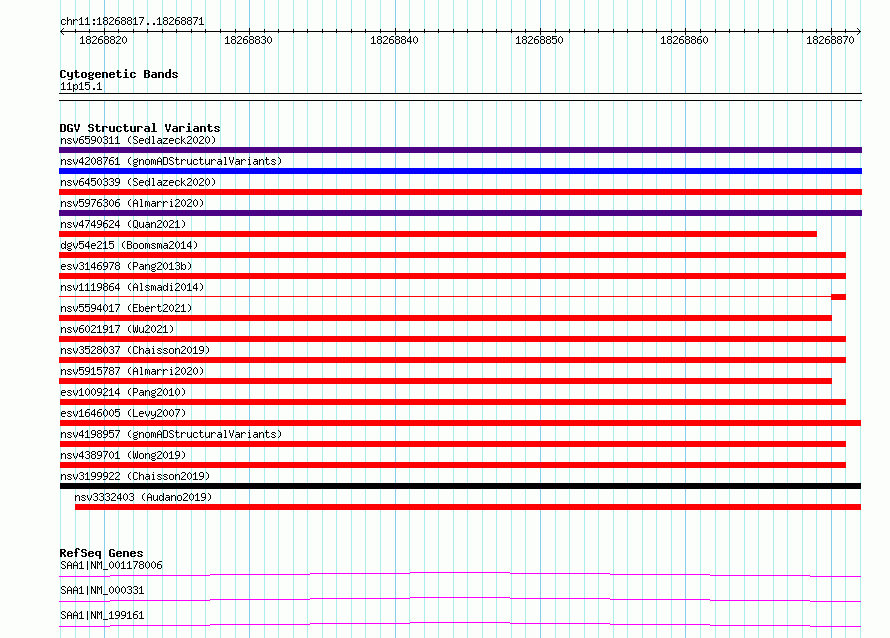890x638 pixels.
Task: Open variant esv3146978 (Pang2013b) label
Action: [126, 266]
